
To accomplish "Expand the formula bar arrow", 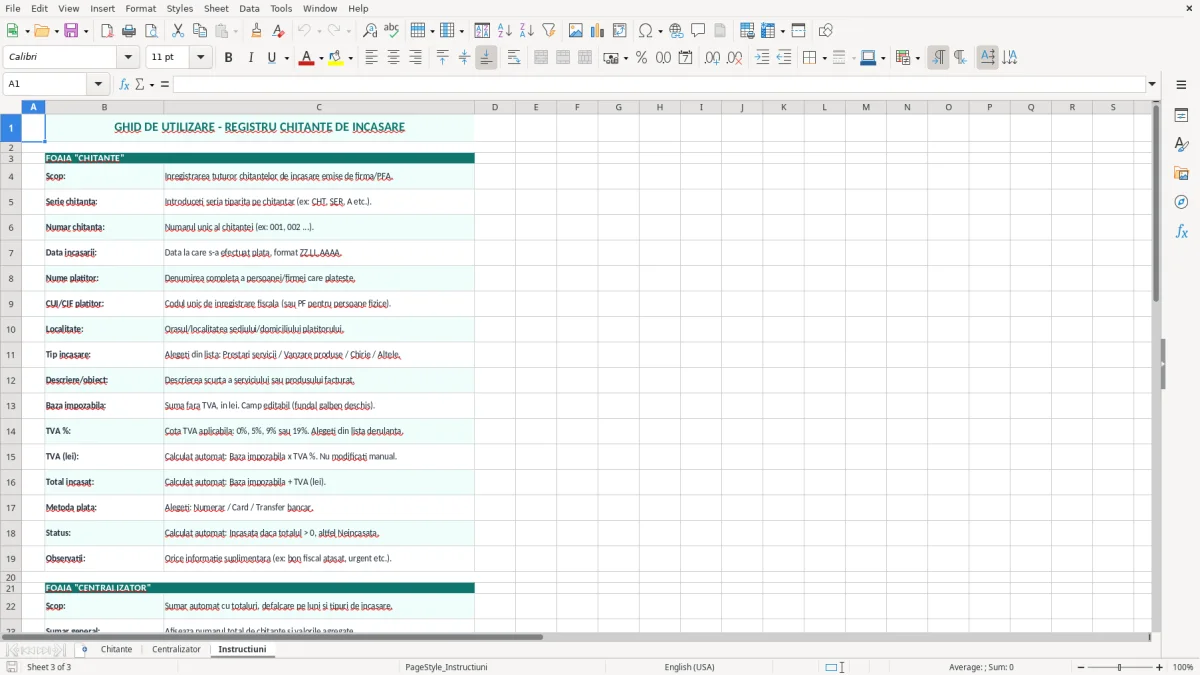I will 1153,84.
